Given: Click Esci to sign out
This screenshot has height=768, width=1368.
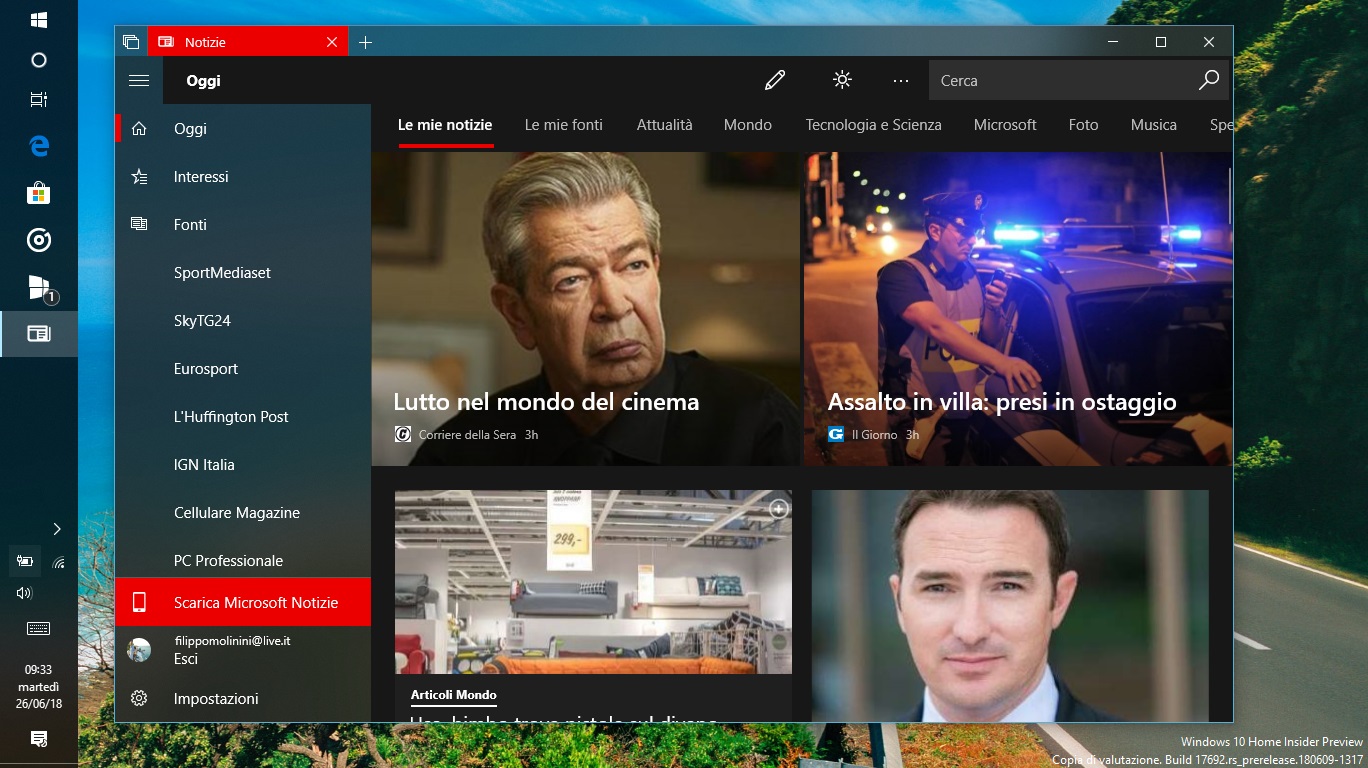Looking at the screenshot, I should pyautogui.click(x=186, y=659).
